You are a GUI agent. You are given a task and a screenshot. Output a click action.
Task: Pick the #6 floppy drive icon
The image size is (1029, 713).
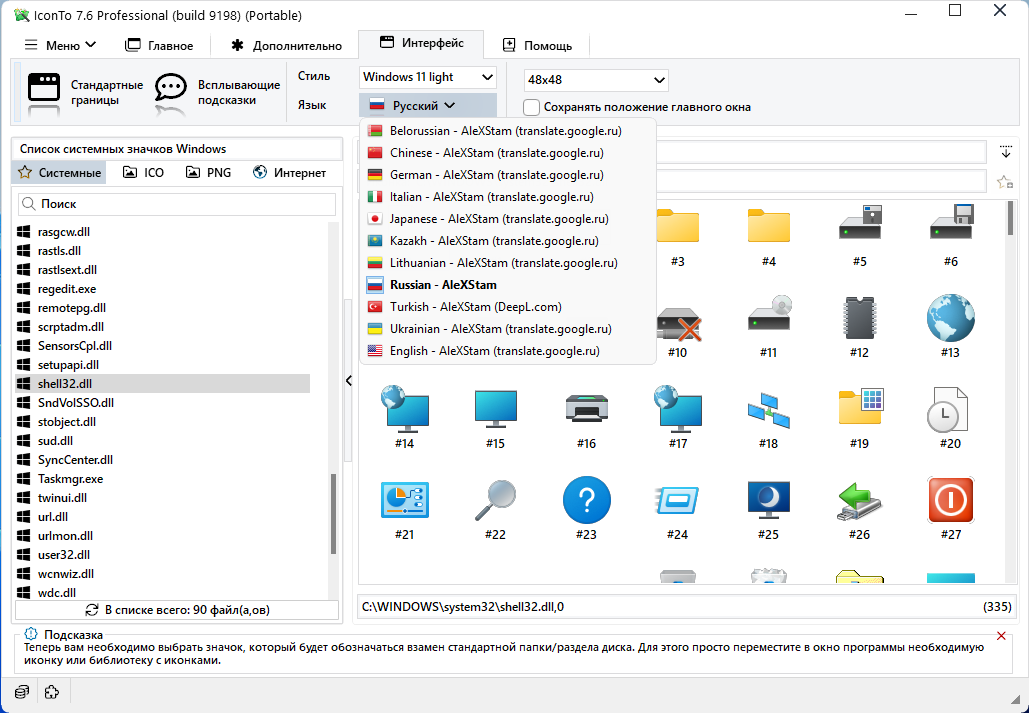tap(951, 223)
